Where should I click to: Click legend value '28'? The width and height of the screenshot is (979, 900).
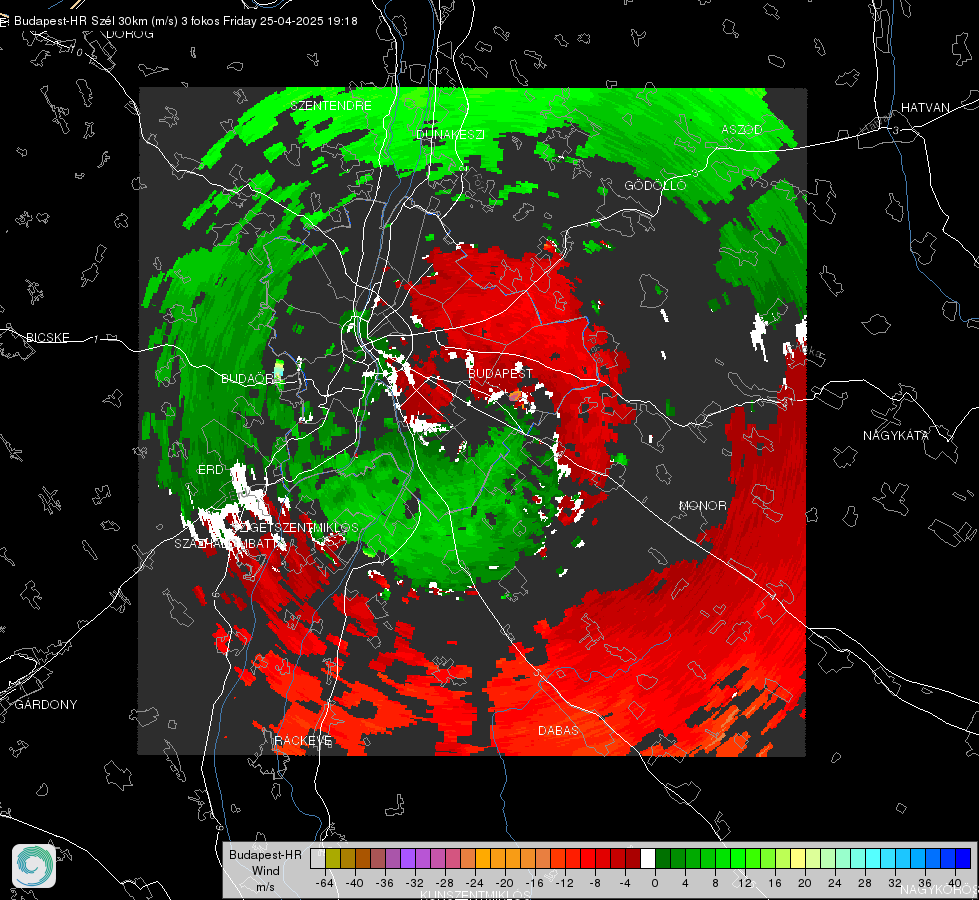click(x=865, y=883)
